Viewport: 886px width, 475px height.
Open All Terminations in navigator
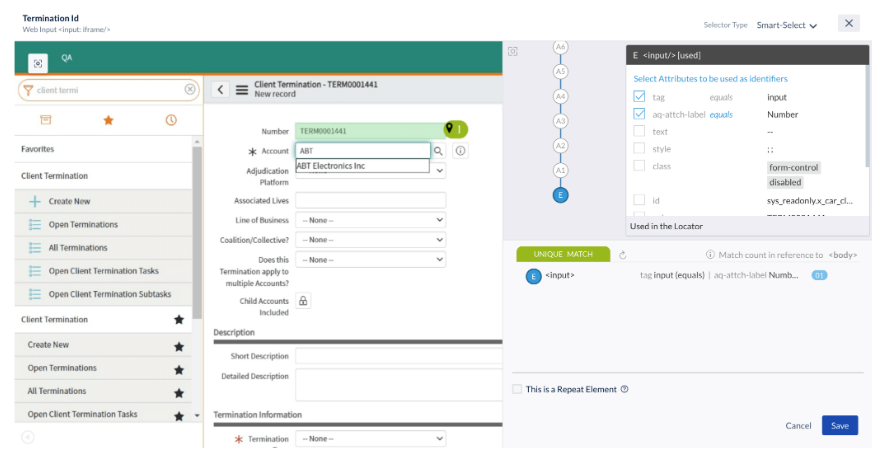point(78,248)
